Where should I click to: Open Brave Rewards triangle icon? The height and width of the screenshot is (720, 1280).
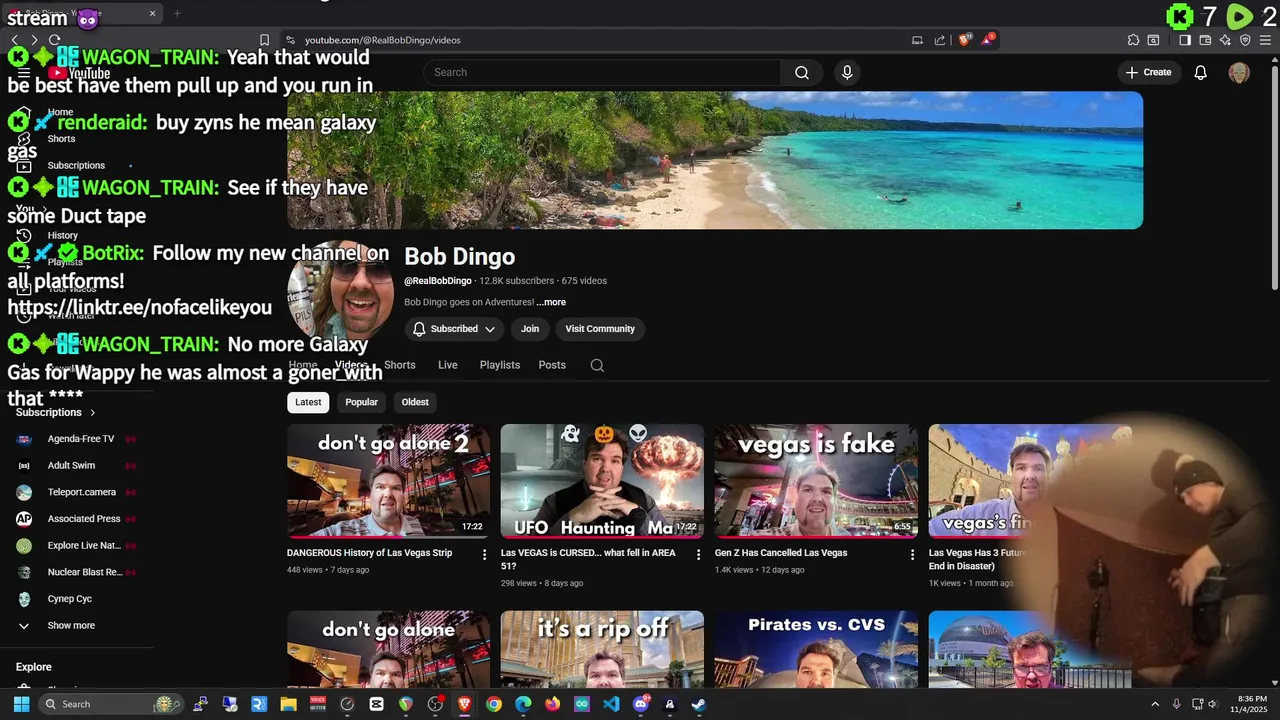coord(988,40)
